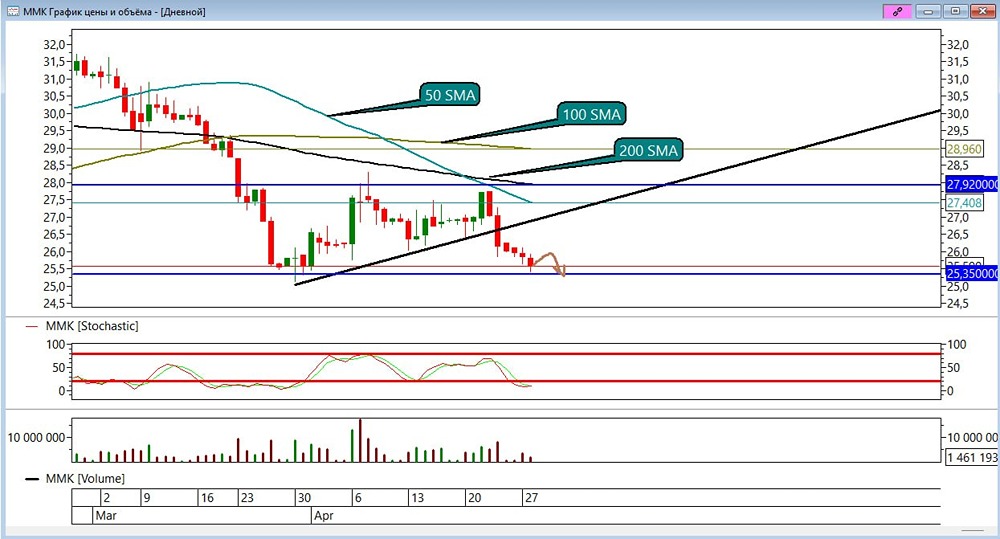
Task: Click the 1 461 193 volume value box
Action: click(971, 457)
